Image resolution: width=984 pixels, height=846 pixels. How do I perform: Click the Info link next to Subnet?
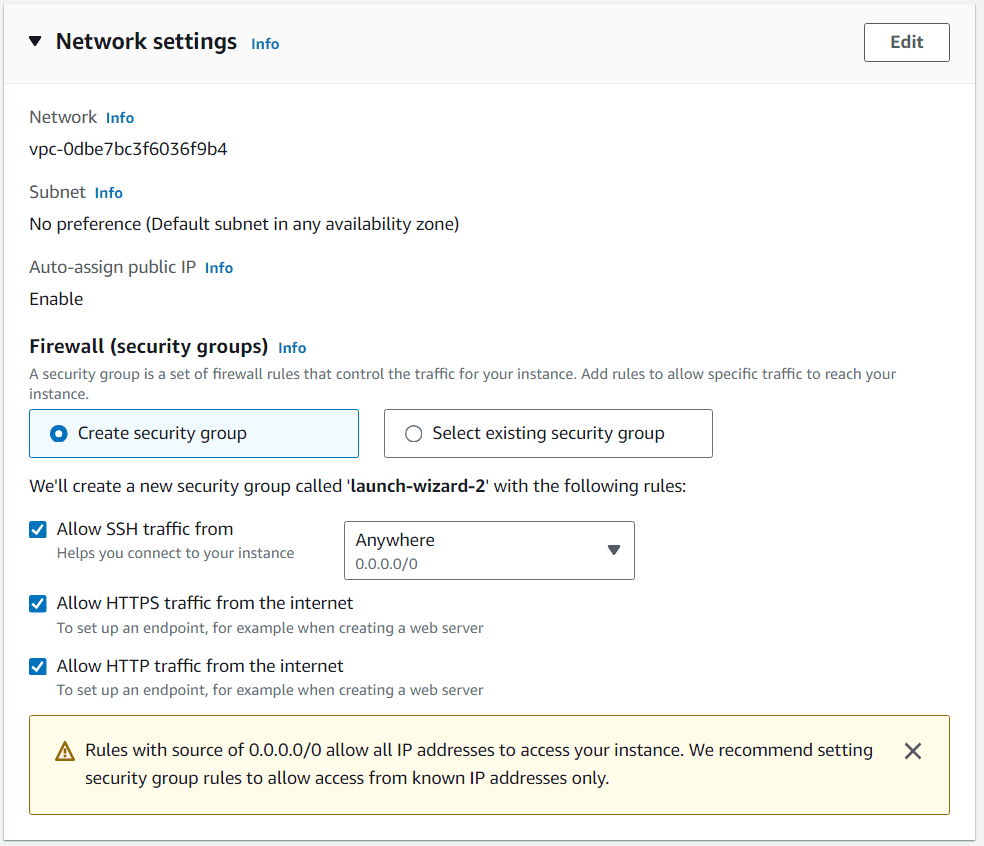click(108, 192)
